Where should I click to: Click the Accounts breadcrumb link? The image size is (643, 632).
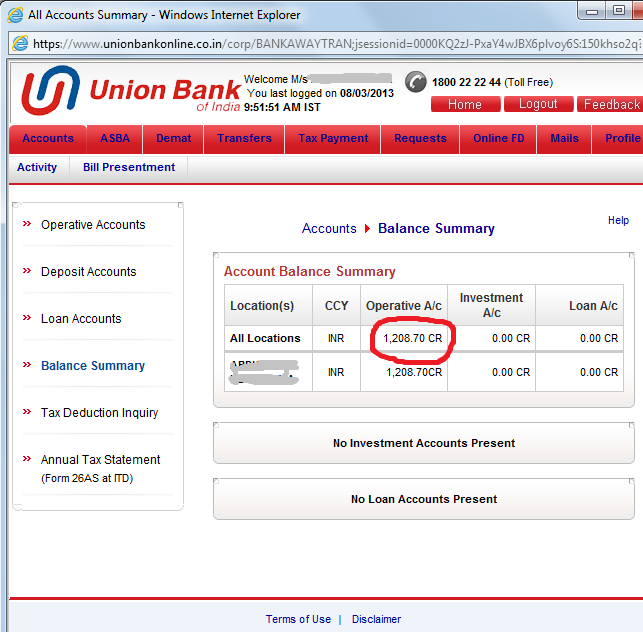pyautogui.click(x=329, y=228)
